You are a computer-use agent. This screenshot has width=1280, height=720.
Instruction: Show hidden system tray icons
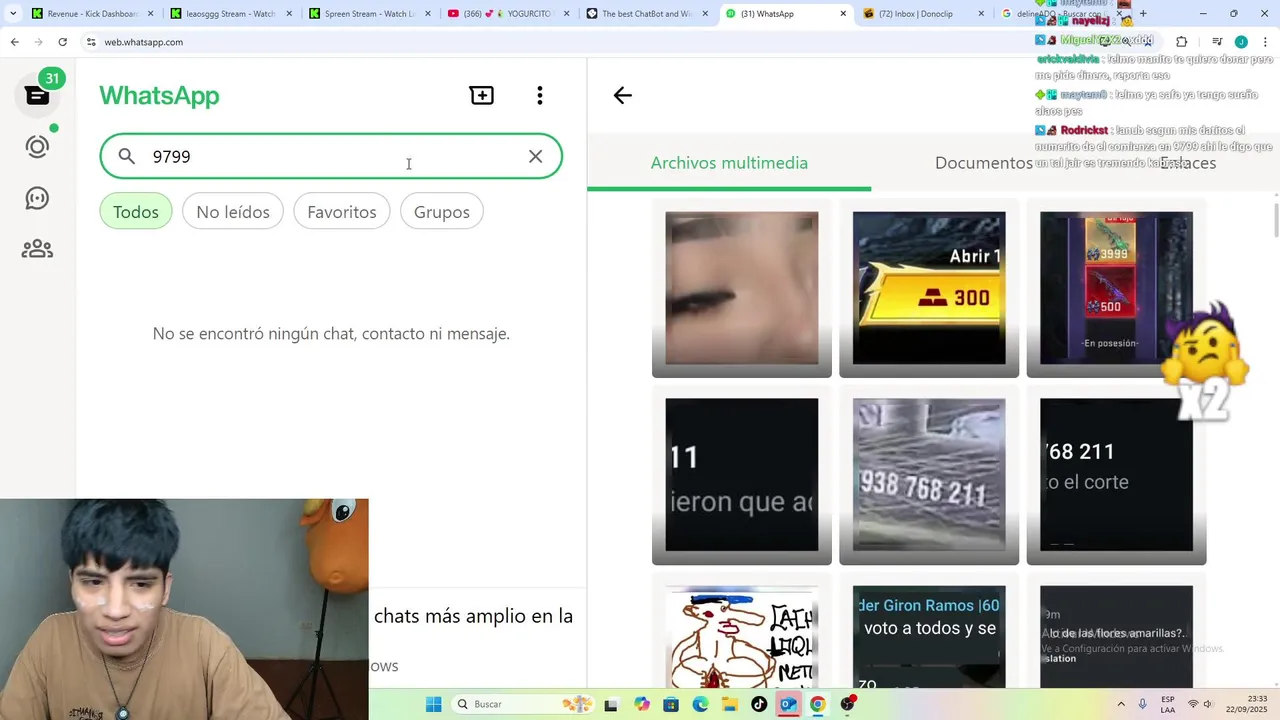[x=1120, y=704]
